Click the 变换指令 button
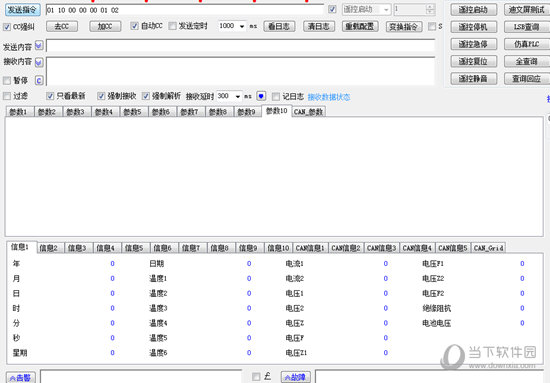Image resolution: width=550 pixels, height=383 pixels. point(403,27)
